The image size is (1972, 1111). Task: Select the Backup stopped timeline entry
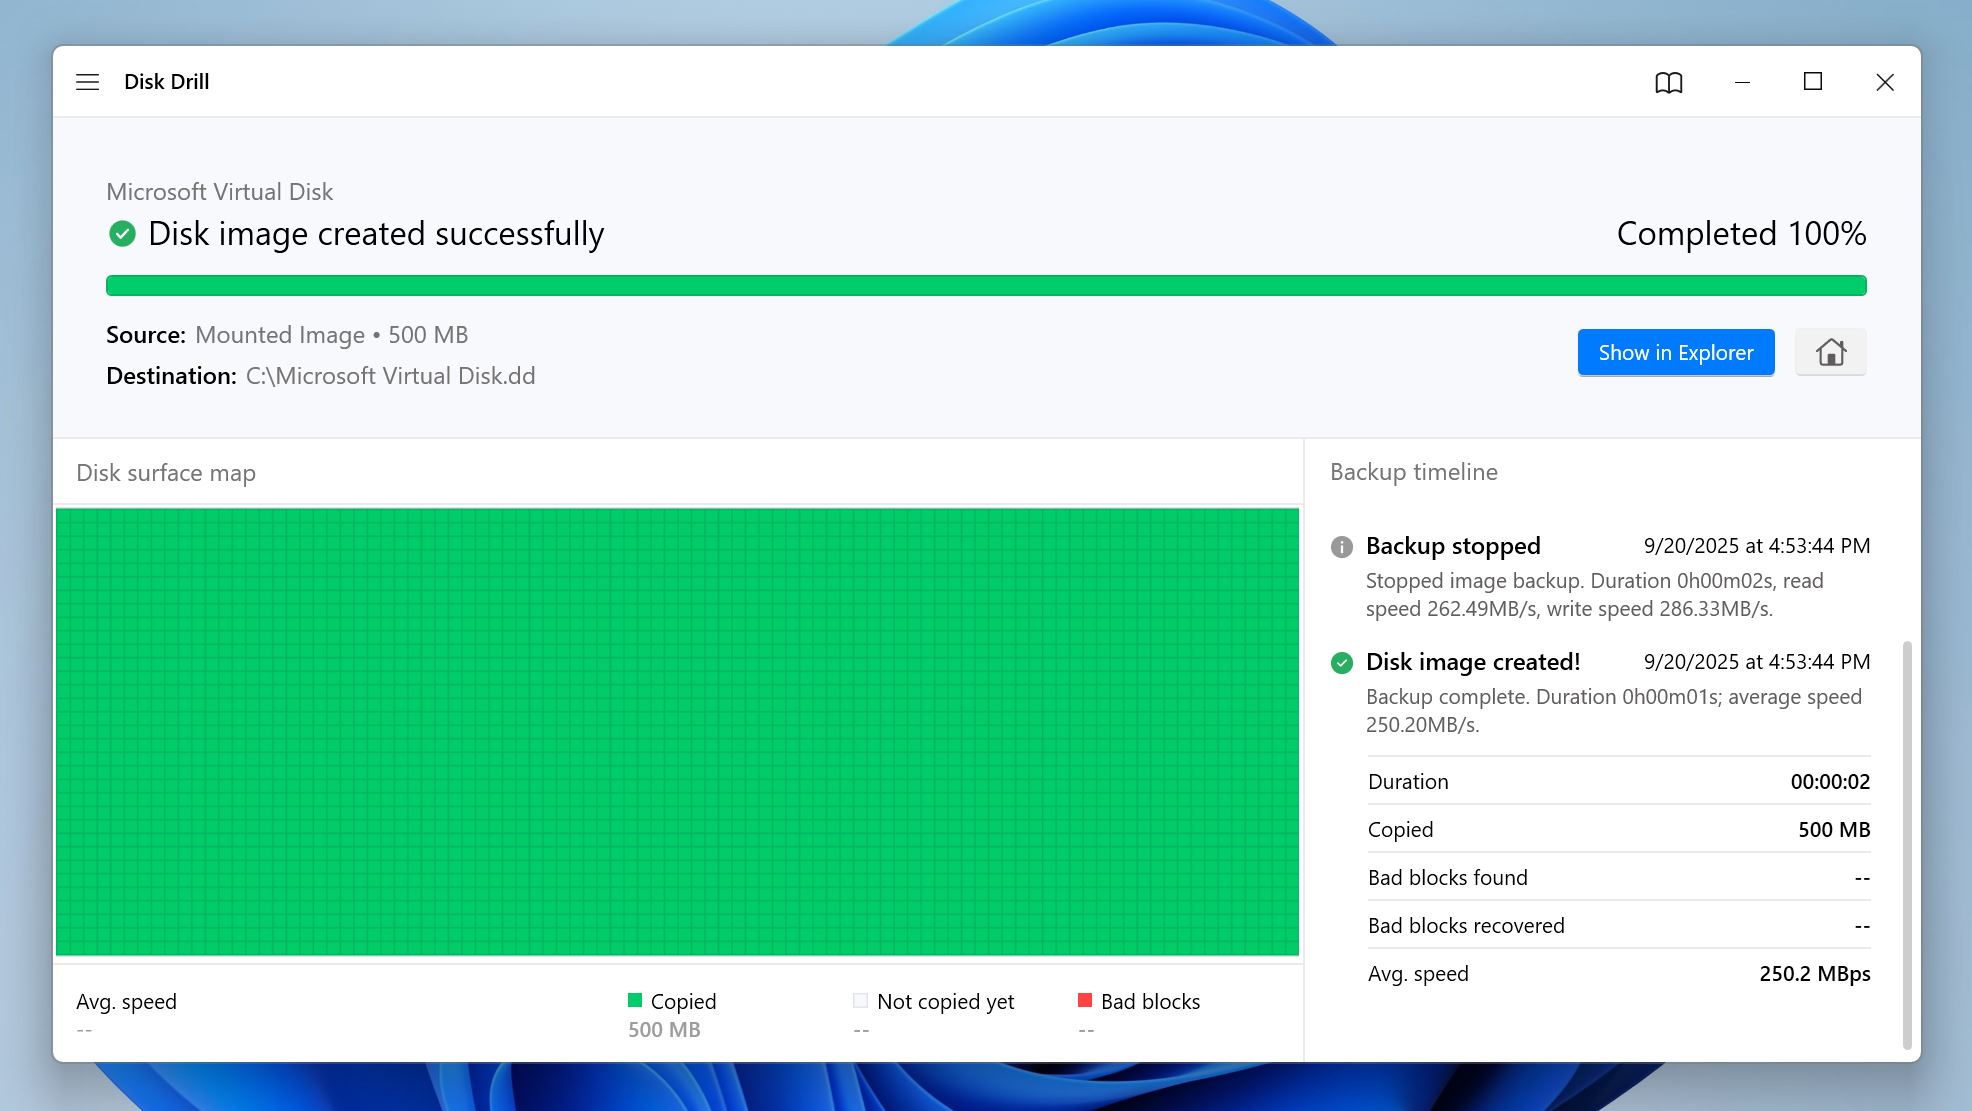pyautogui.click(x=1452, y=546)
